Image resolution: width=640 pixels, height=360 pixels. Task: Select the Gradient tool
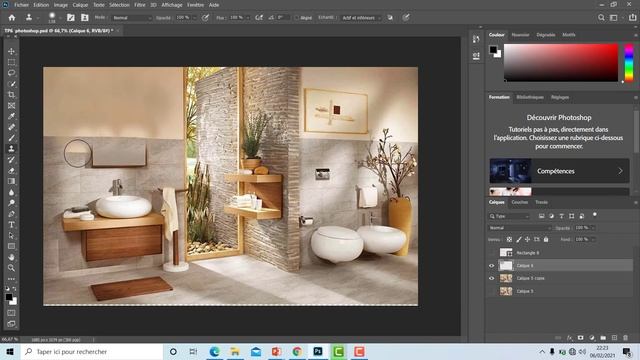(x=11, y=181)
